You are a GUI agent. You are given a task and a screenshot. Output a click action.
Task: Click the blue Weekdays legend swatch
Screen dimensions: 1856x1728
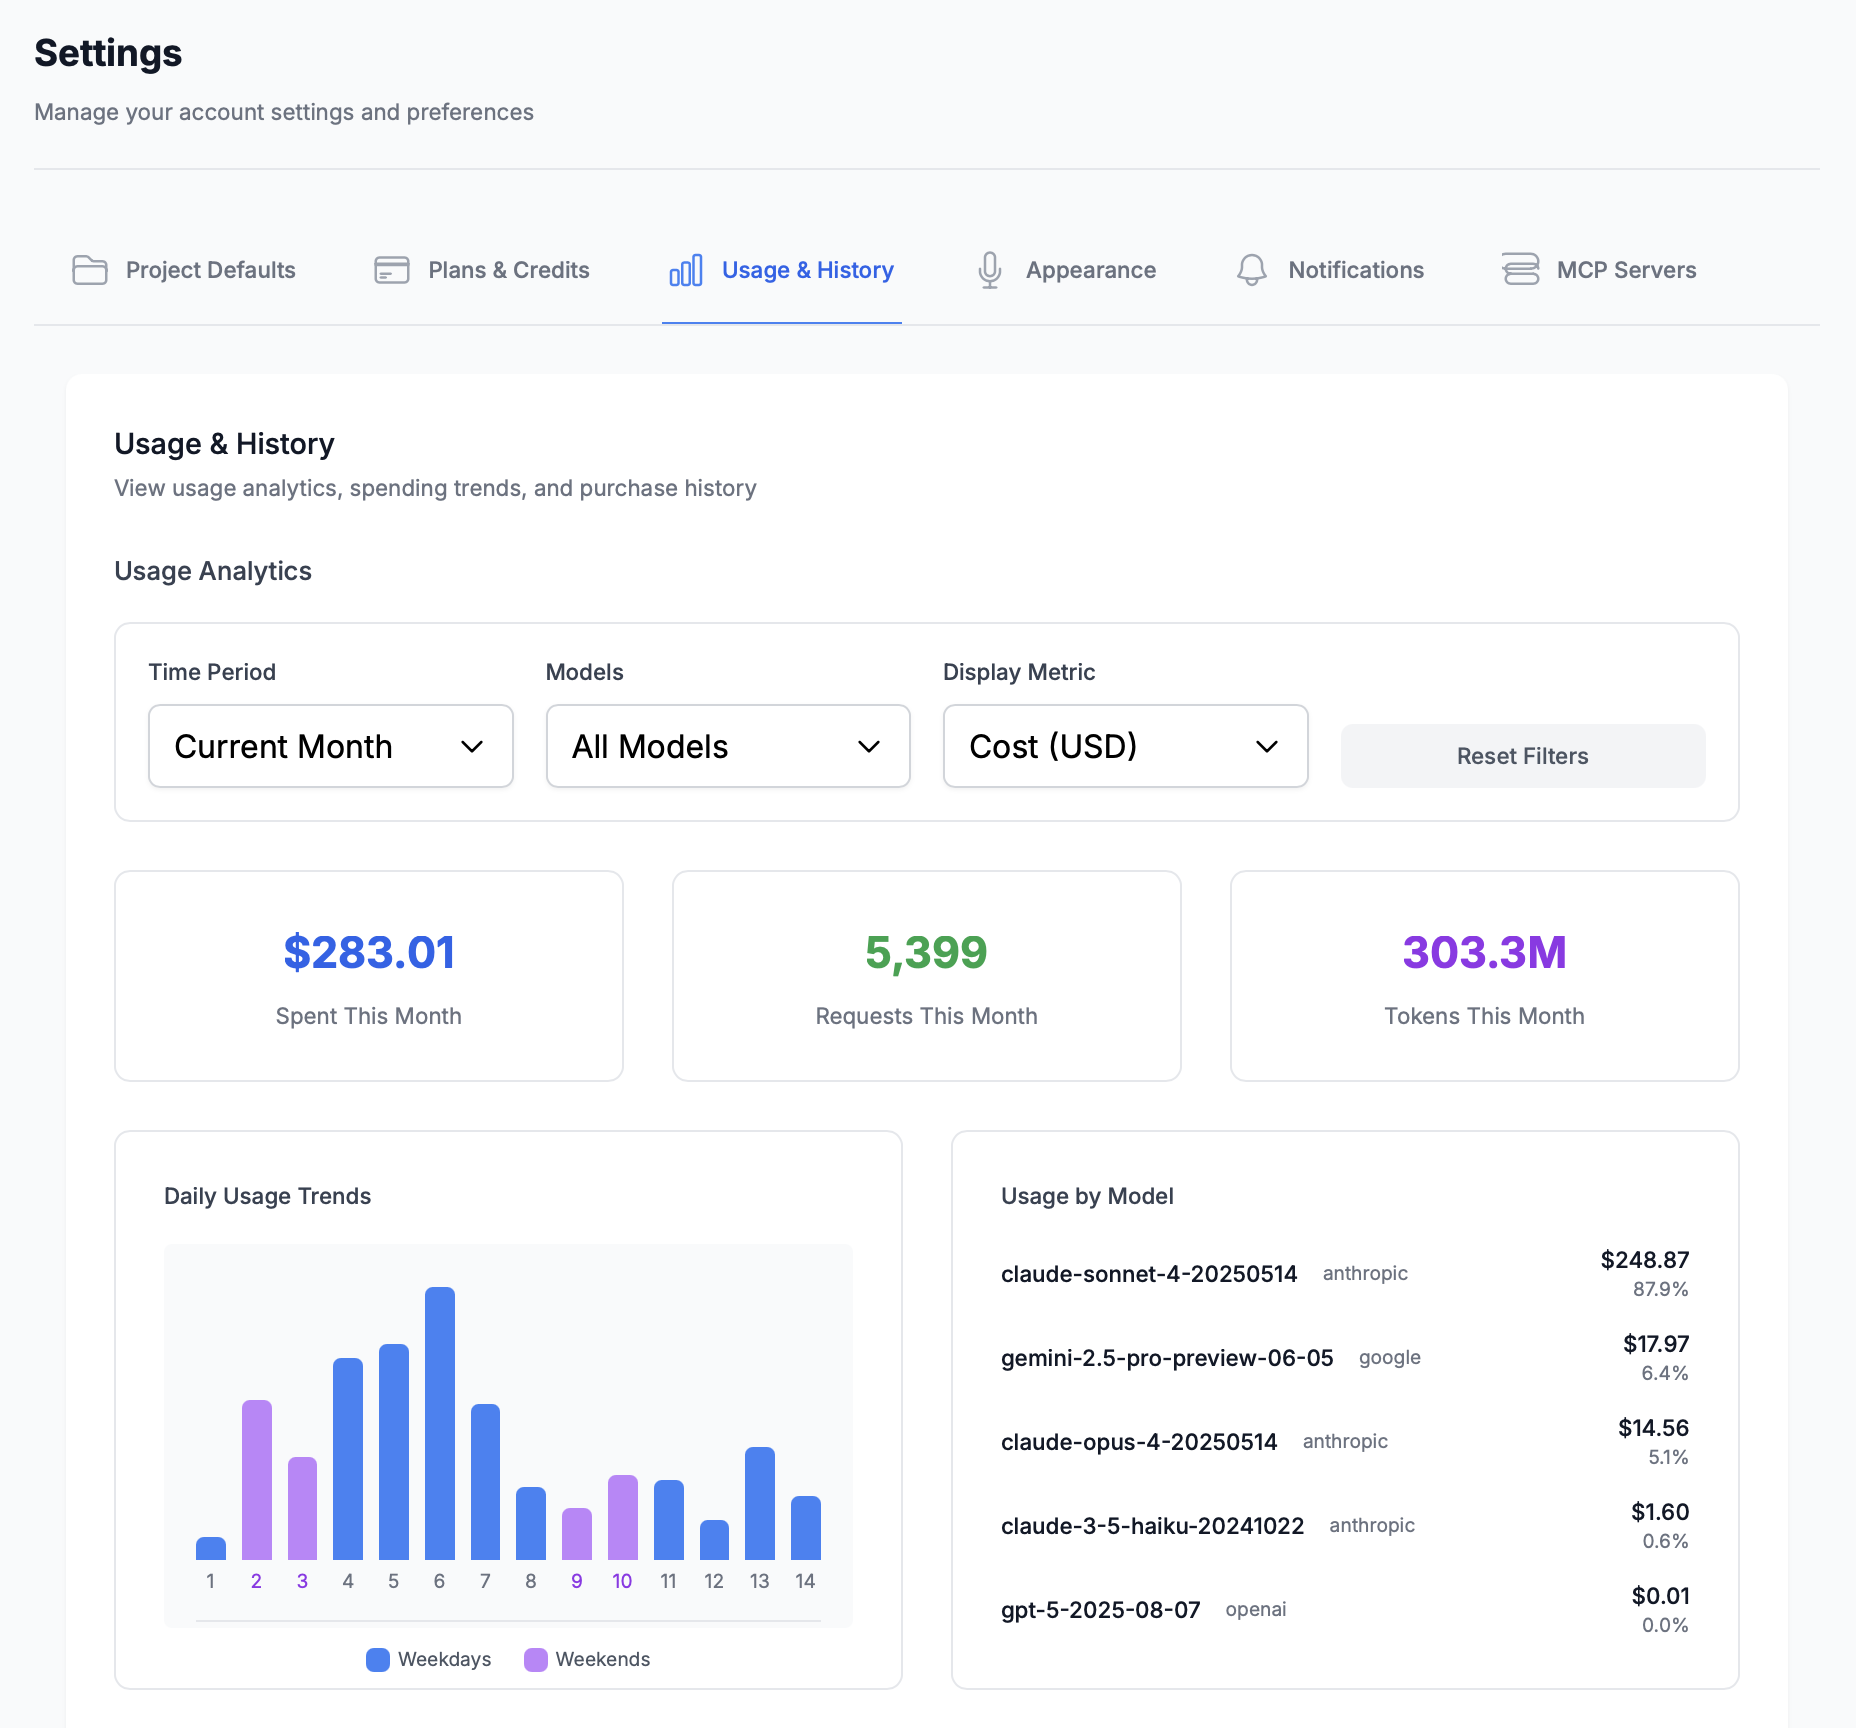(x=376, y=1659)
